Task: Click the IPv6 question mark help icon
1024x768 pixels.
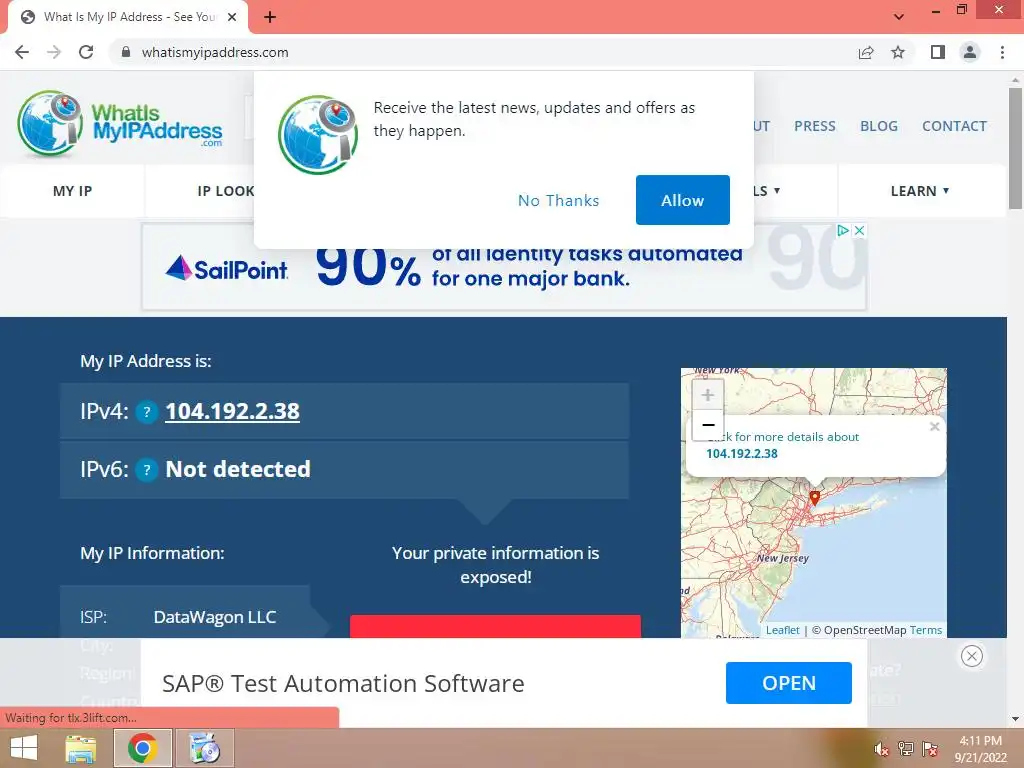Action: (147, 470)
